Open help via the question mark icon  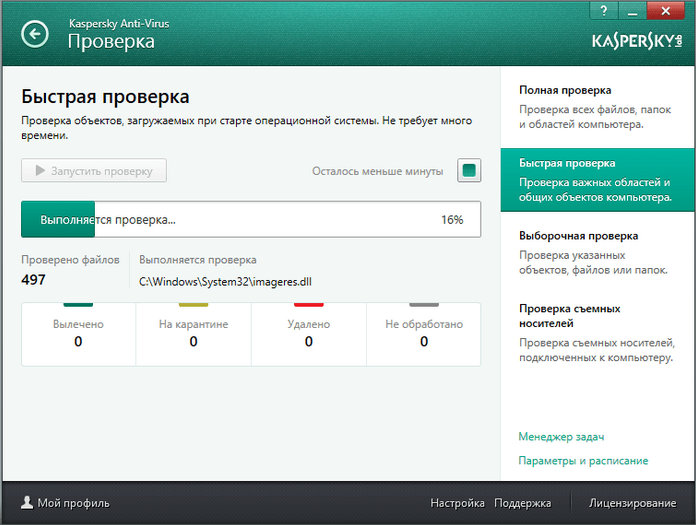[604, 11]
